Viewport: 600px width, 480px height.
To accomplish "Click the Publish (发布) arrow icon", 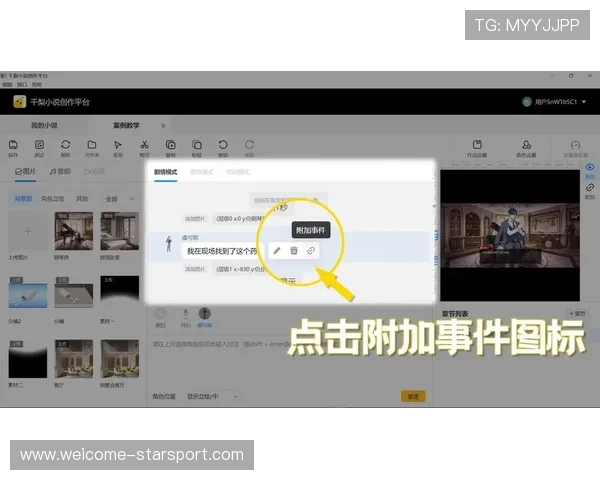I will point(118,145).
